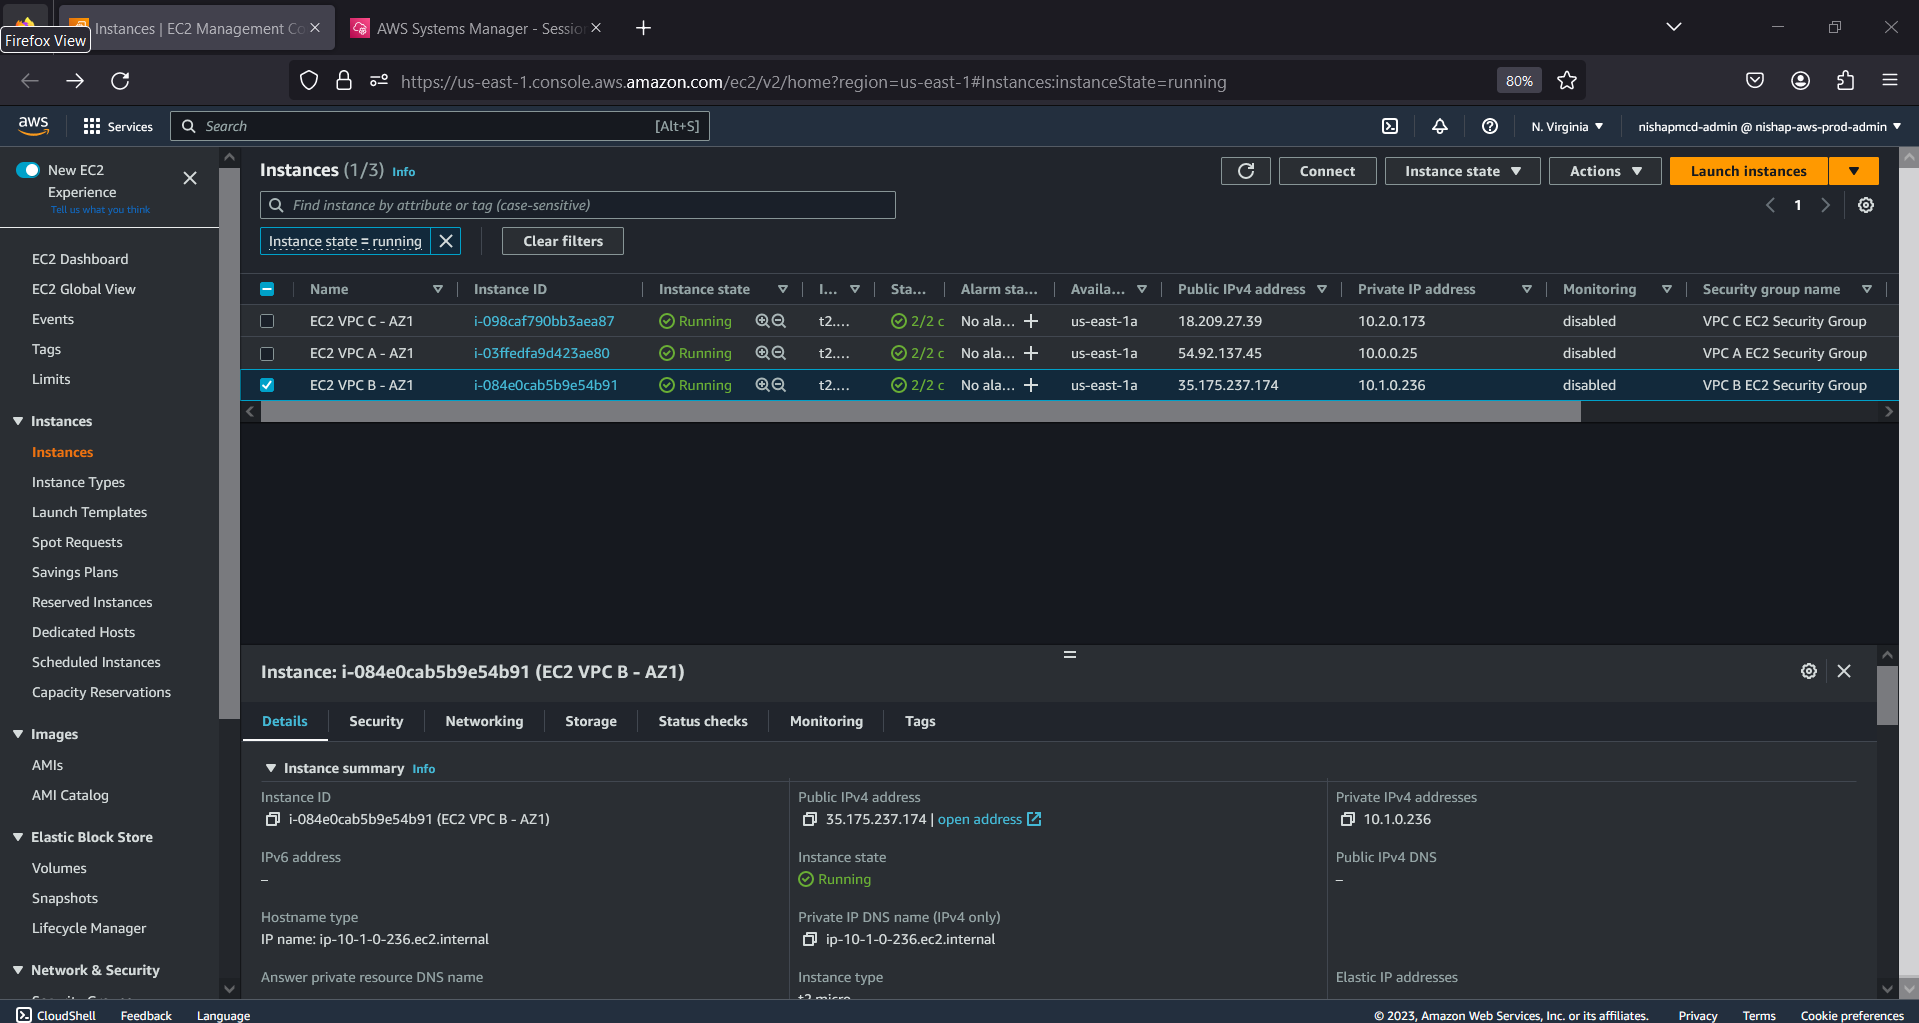Switch to the Networking tab
The image size is (1919, 1023).
tap(484, 721)
